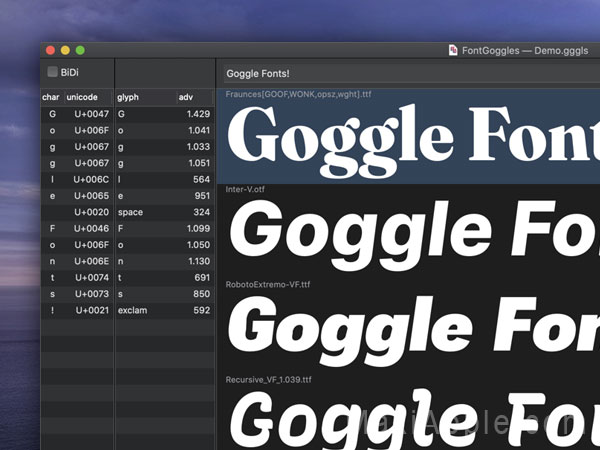Select the U+0073 character row
600x450 pixels.
(x=77, y=294)
